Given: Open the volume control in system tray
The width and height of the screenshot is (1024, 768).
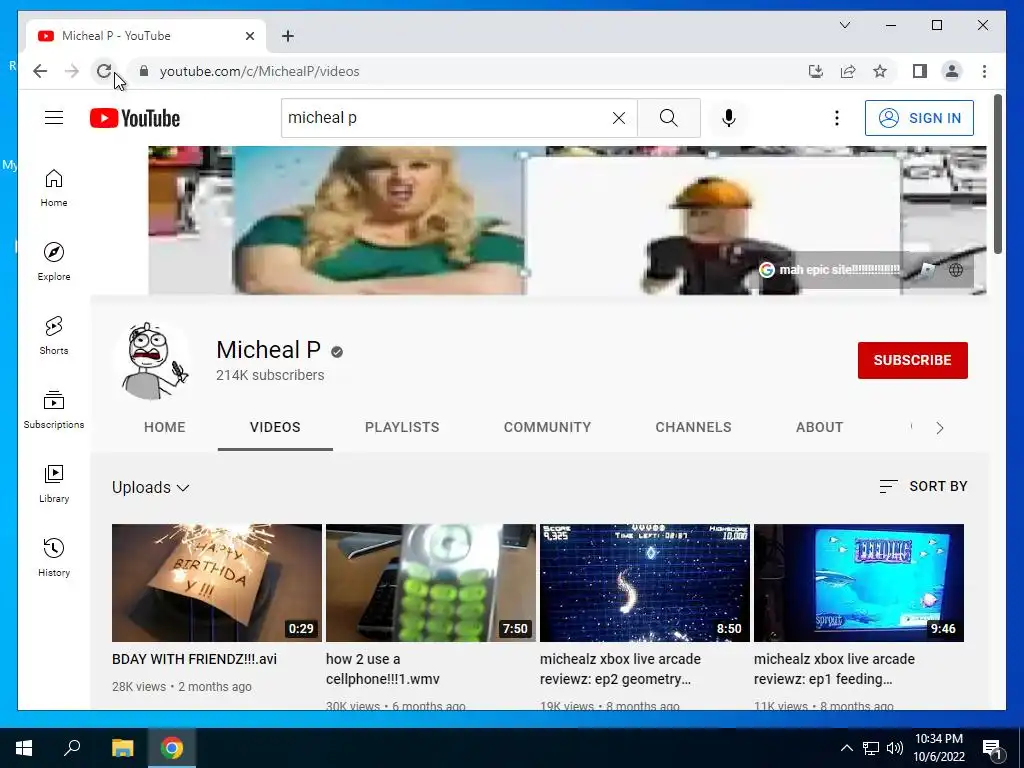Looking at the screenshot, I should (895, 748).
